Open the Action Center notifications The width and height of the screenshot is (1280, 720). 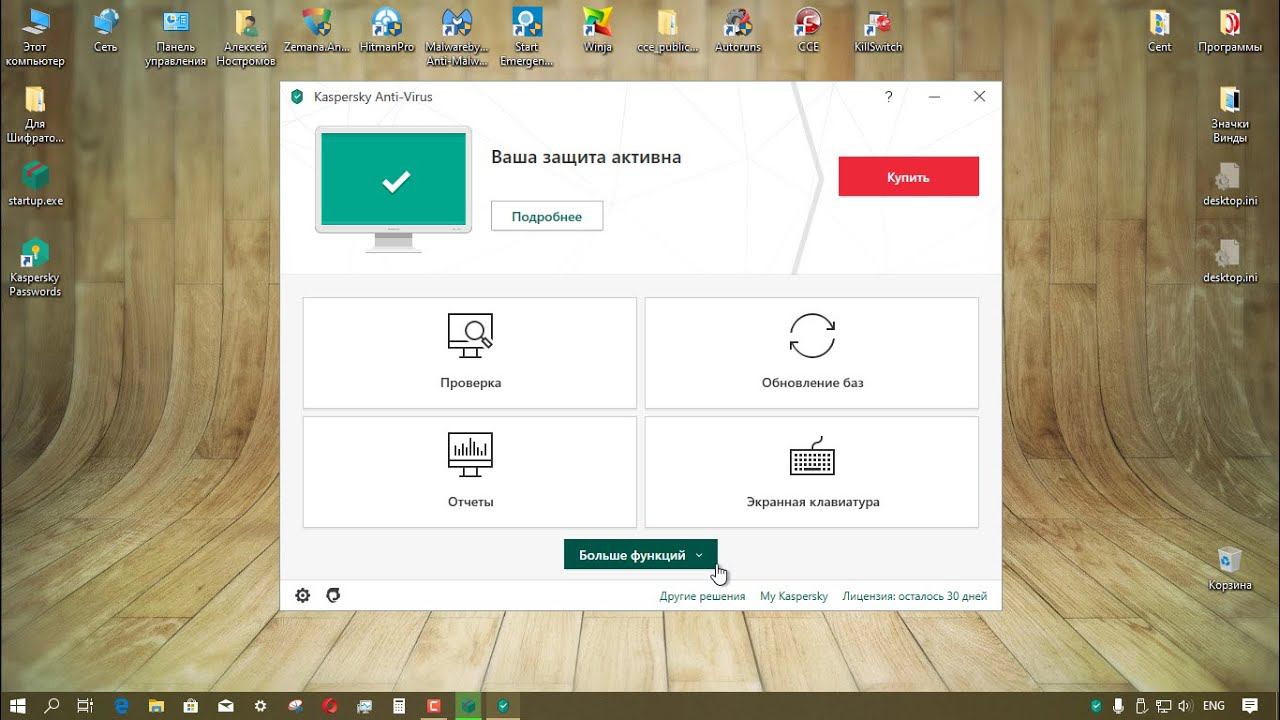[1249, 706]
